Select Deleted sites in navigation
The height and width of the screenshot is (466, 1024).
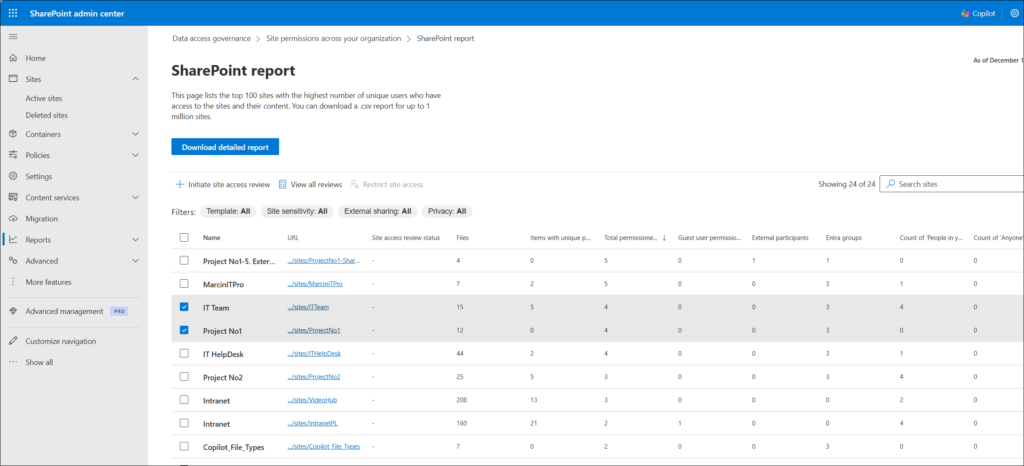point(46,115)
